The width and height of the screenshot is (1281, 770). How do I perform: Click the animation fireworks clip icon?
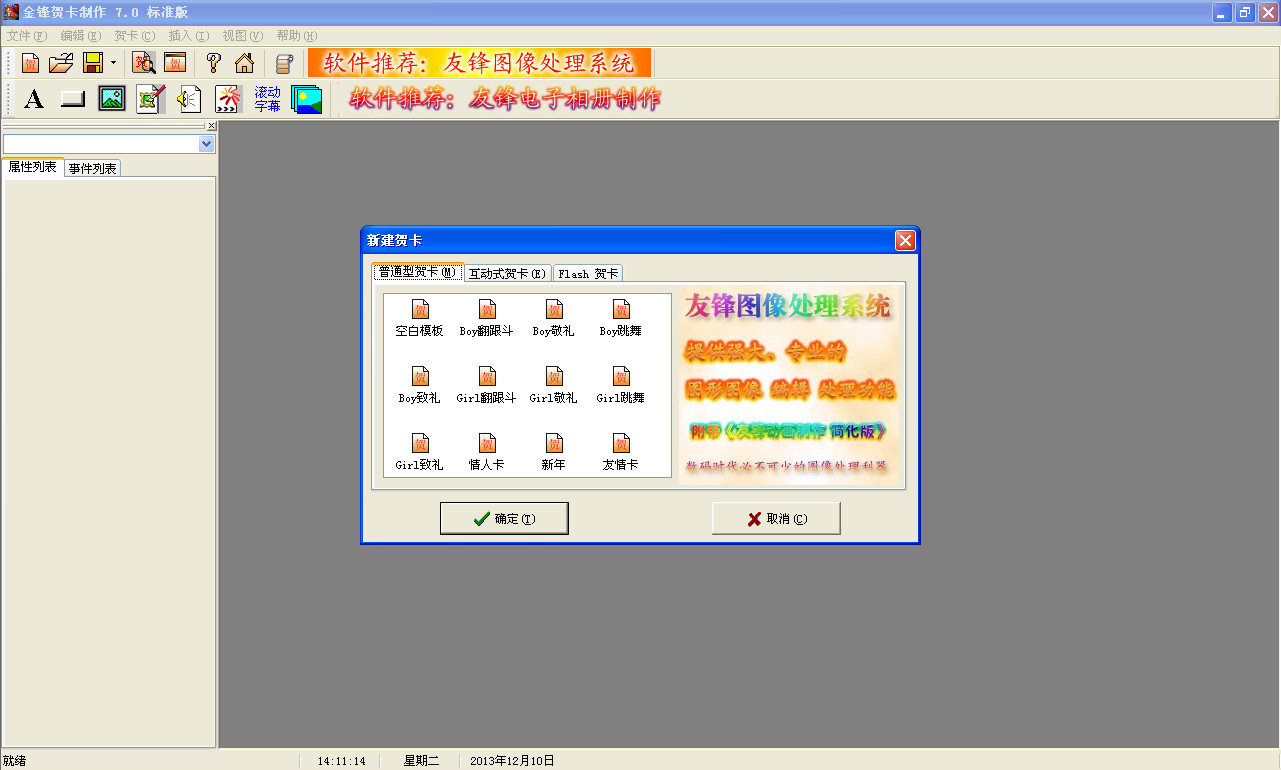229,99
